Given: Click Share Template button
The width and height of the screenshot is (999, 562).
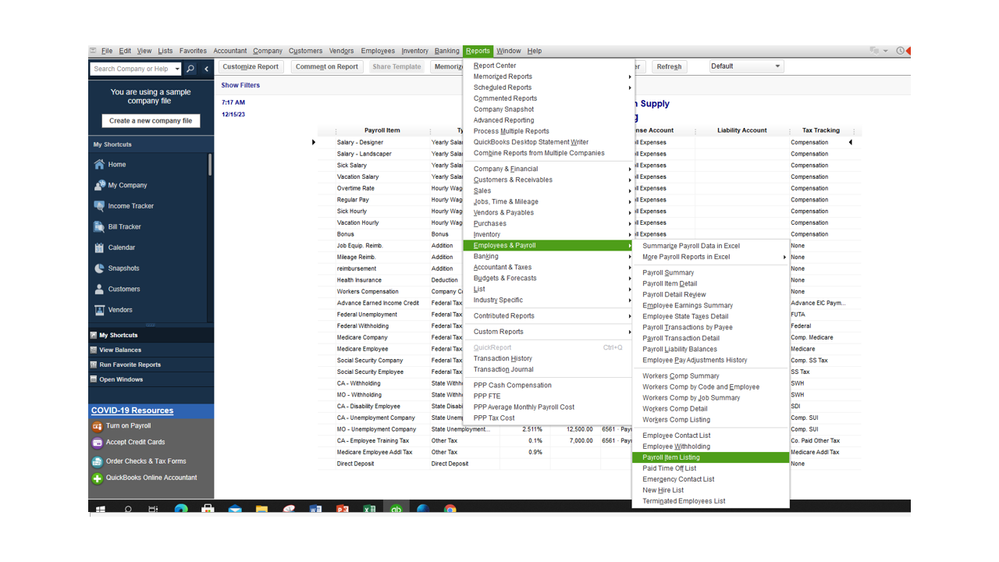Looking at the screenshot, I should click(396, 67).
